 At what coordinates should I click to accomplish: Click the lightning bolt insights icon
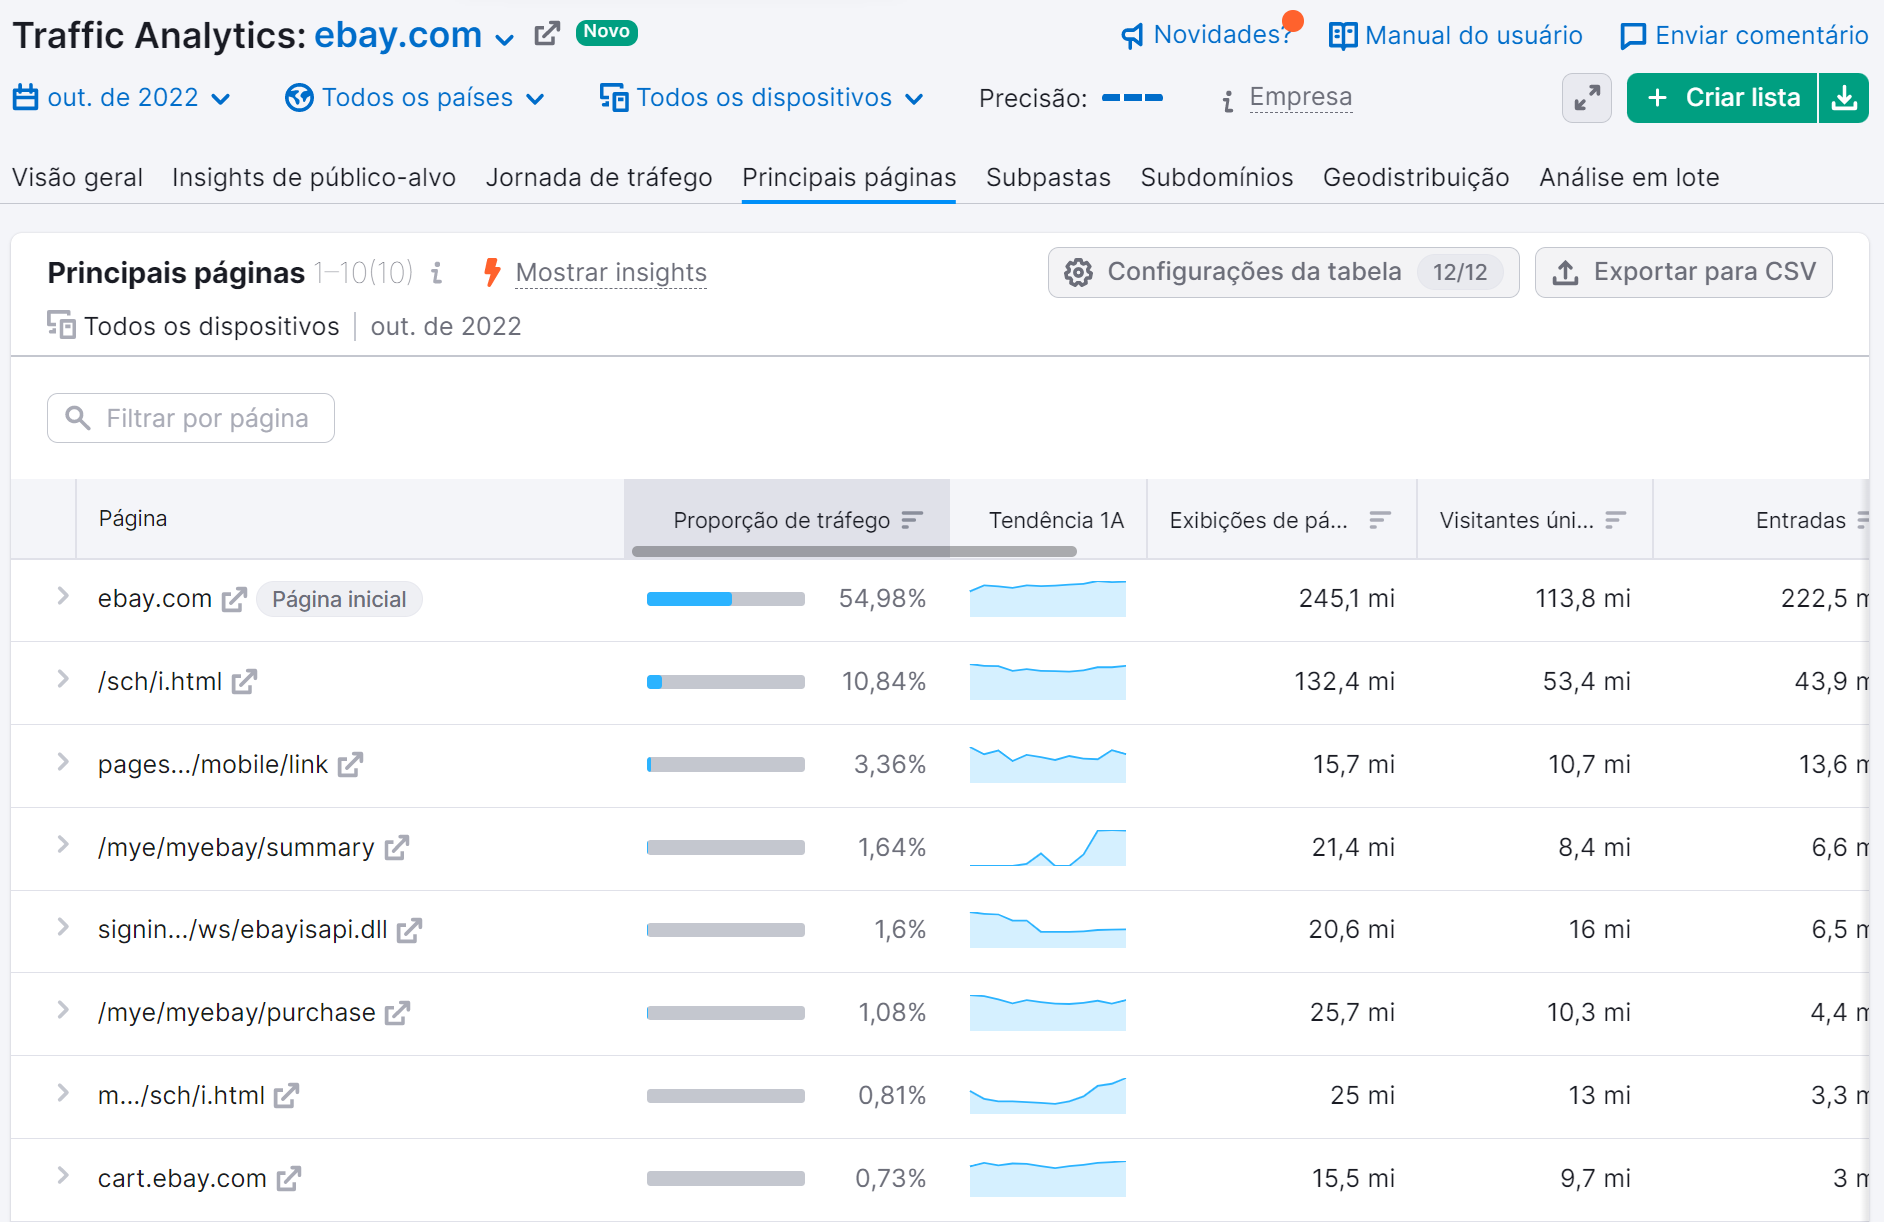492,272
